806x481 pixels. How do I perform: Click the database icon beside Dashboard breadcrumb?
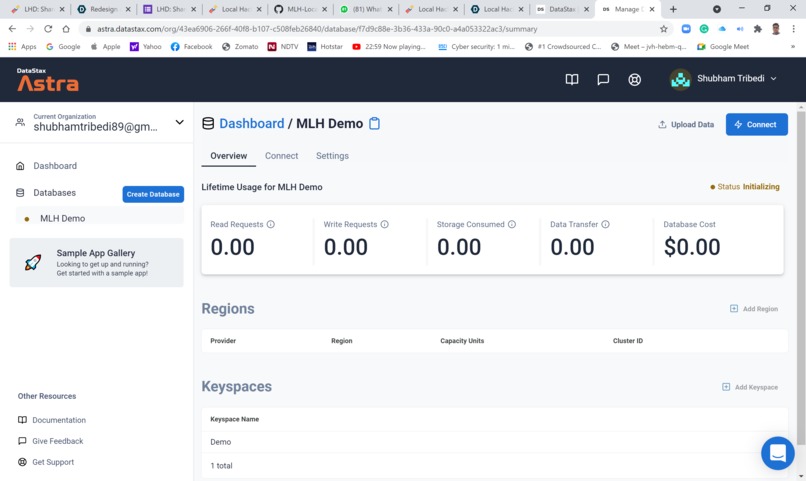click(208, 123)
